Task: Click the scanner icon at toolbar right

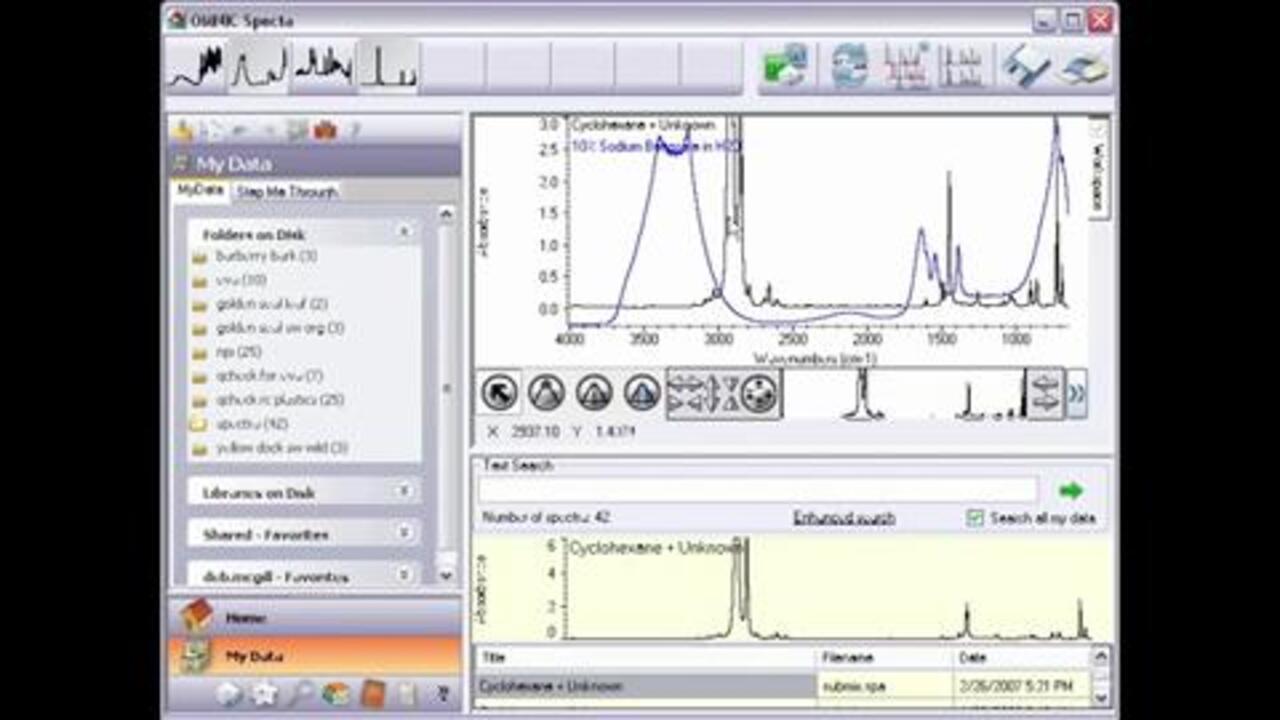Action: click(1085, 67)
